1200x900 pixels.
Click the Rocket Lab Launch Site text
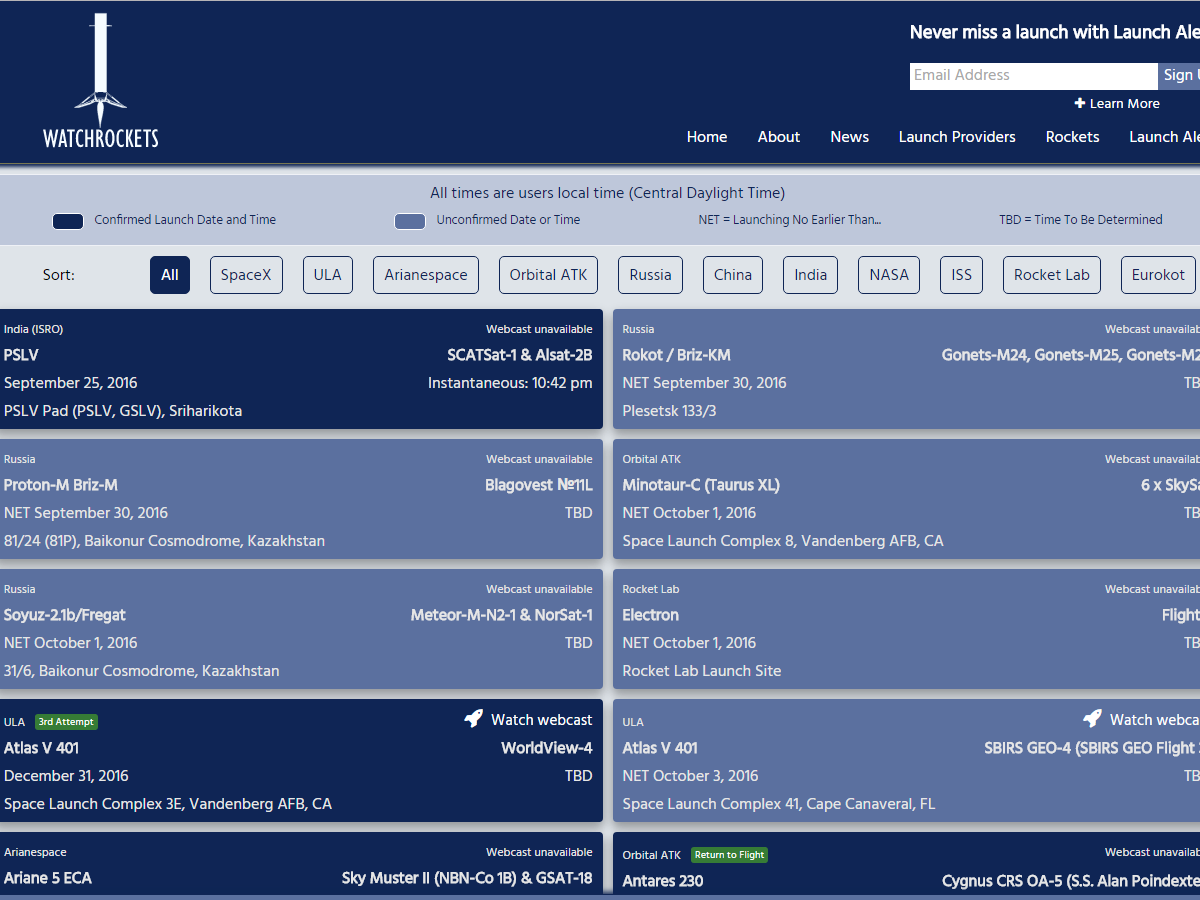[x=702, y=671]
